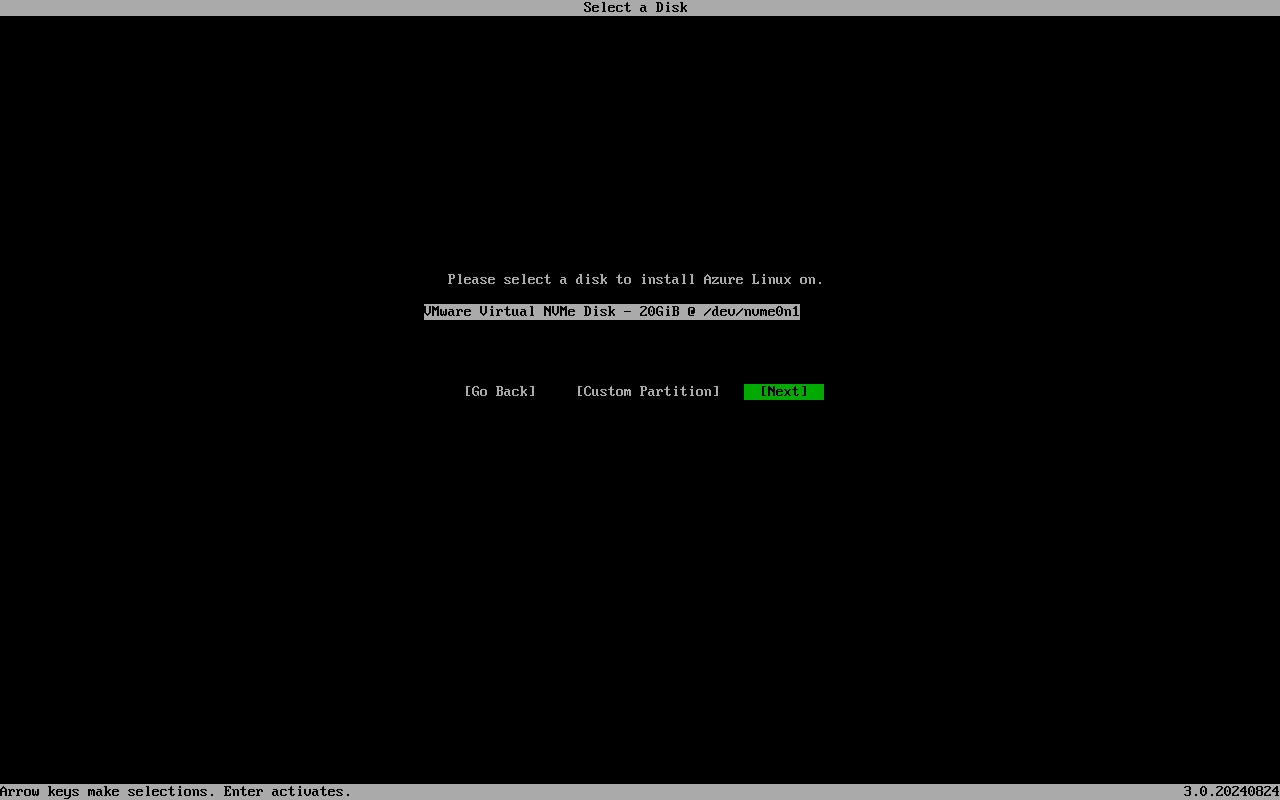Activate the green [Next] button
This screenshot has width=1280, height=800.
pyautogui.click(x=784, y=391)
